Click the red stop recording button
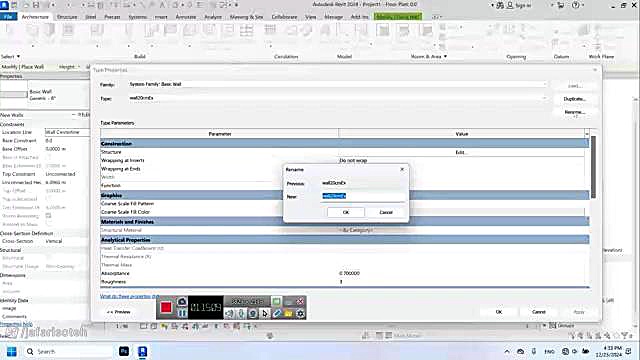 [x=166, y=307]
